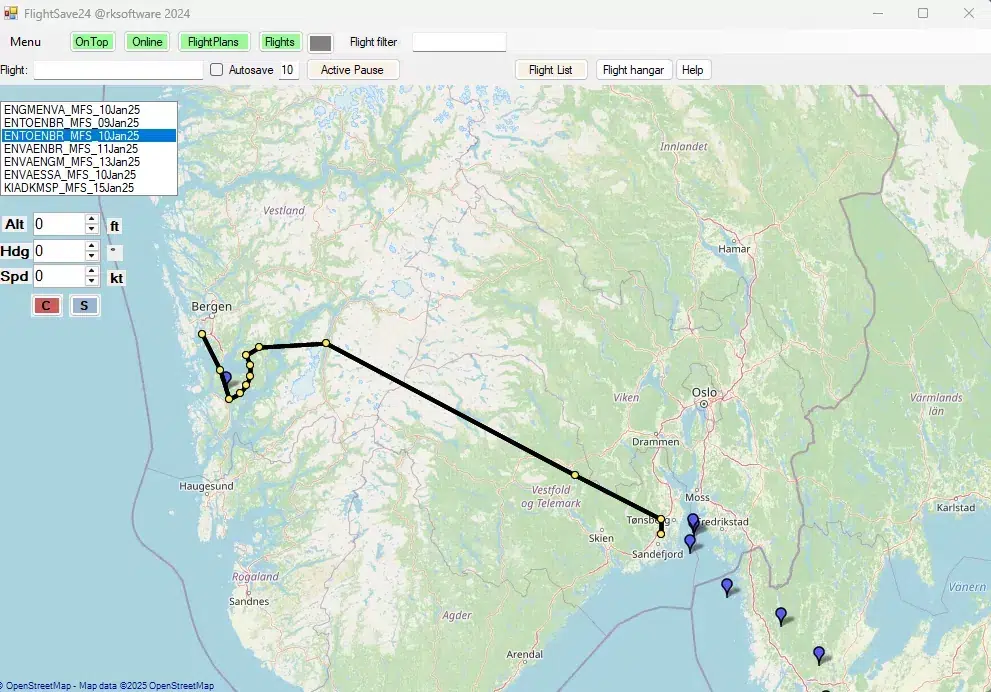Click the route's northernmost waypoint below Bergen label
The image size is (991, 692).
(202, 334)
